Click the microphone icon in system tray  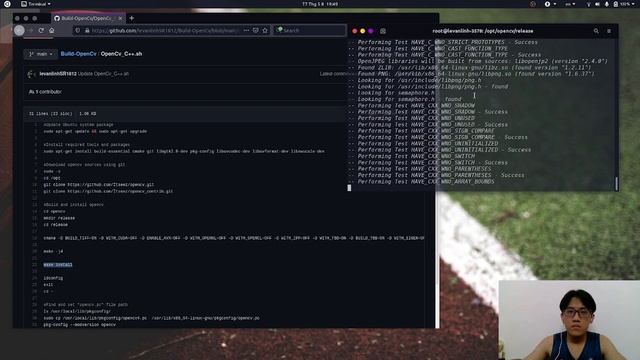tap(607, 4)
